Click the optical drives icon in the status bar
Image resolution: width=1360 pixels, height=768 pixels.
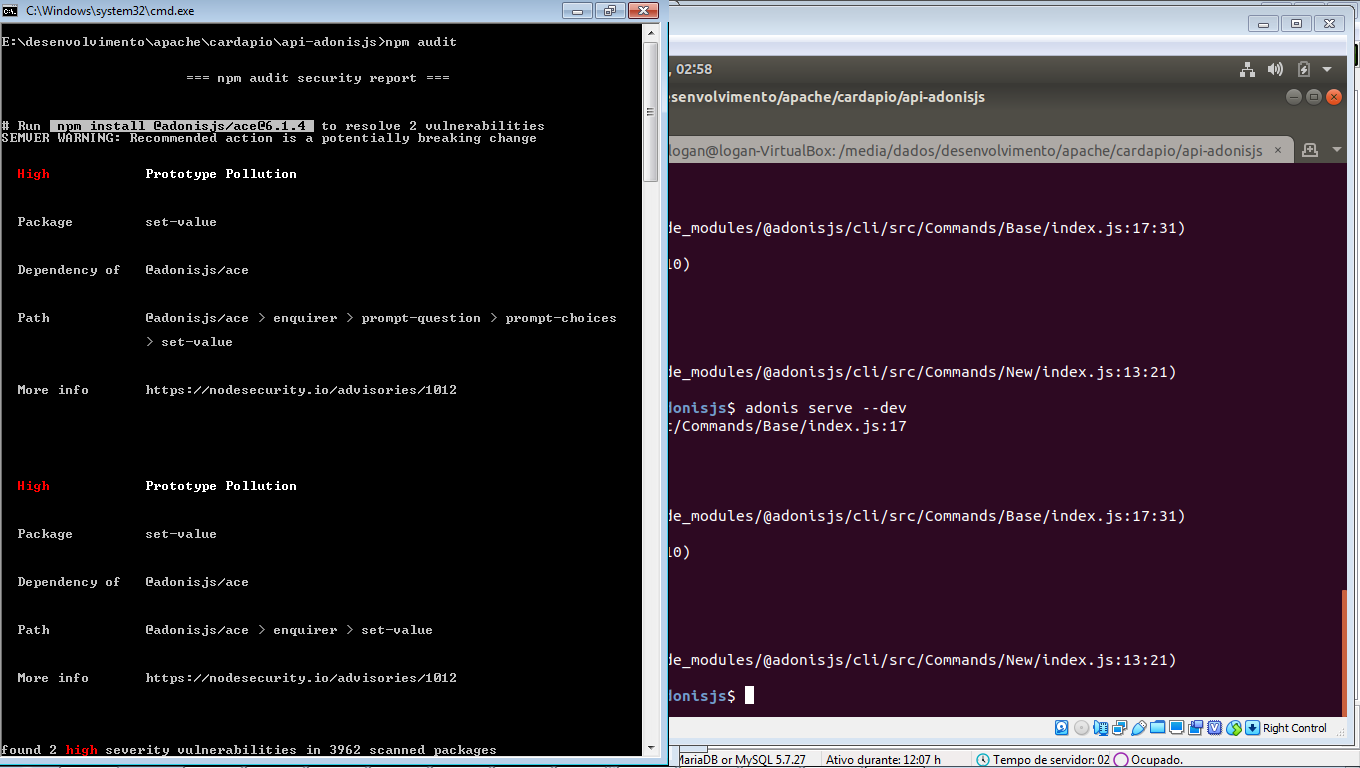coord(1081,727)
